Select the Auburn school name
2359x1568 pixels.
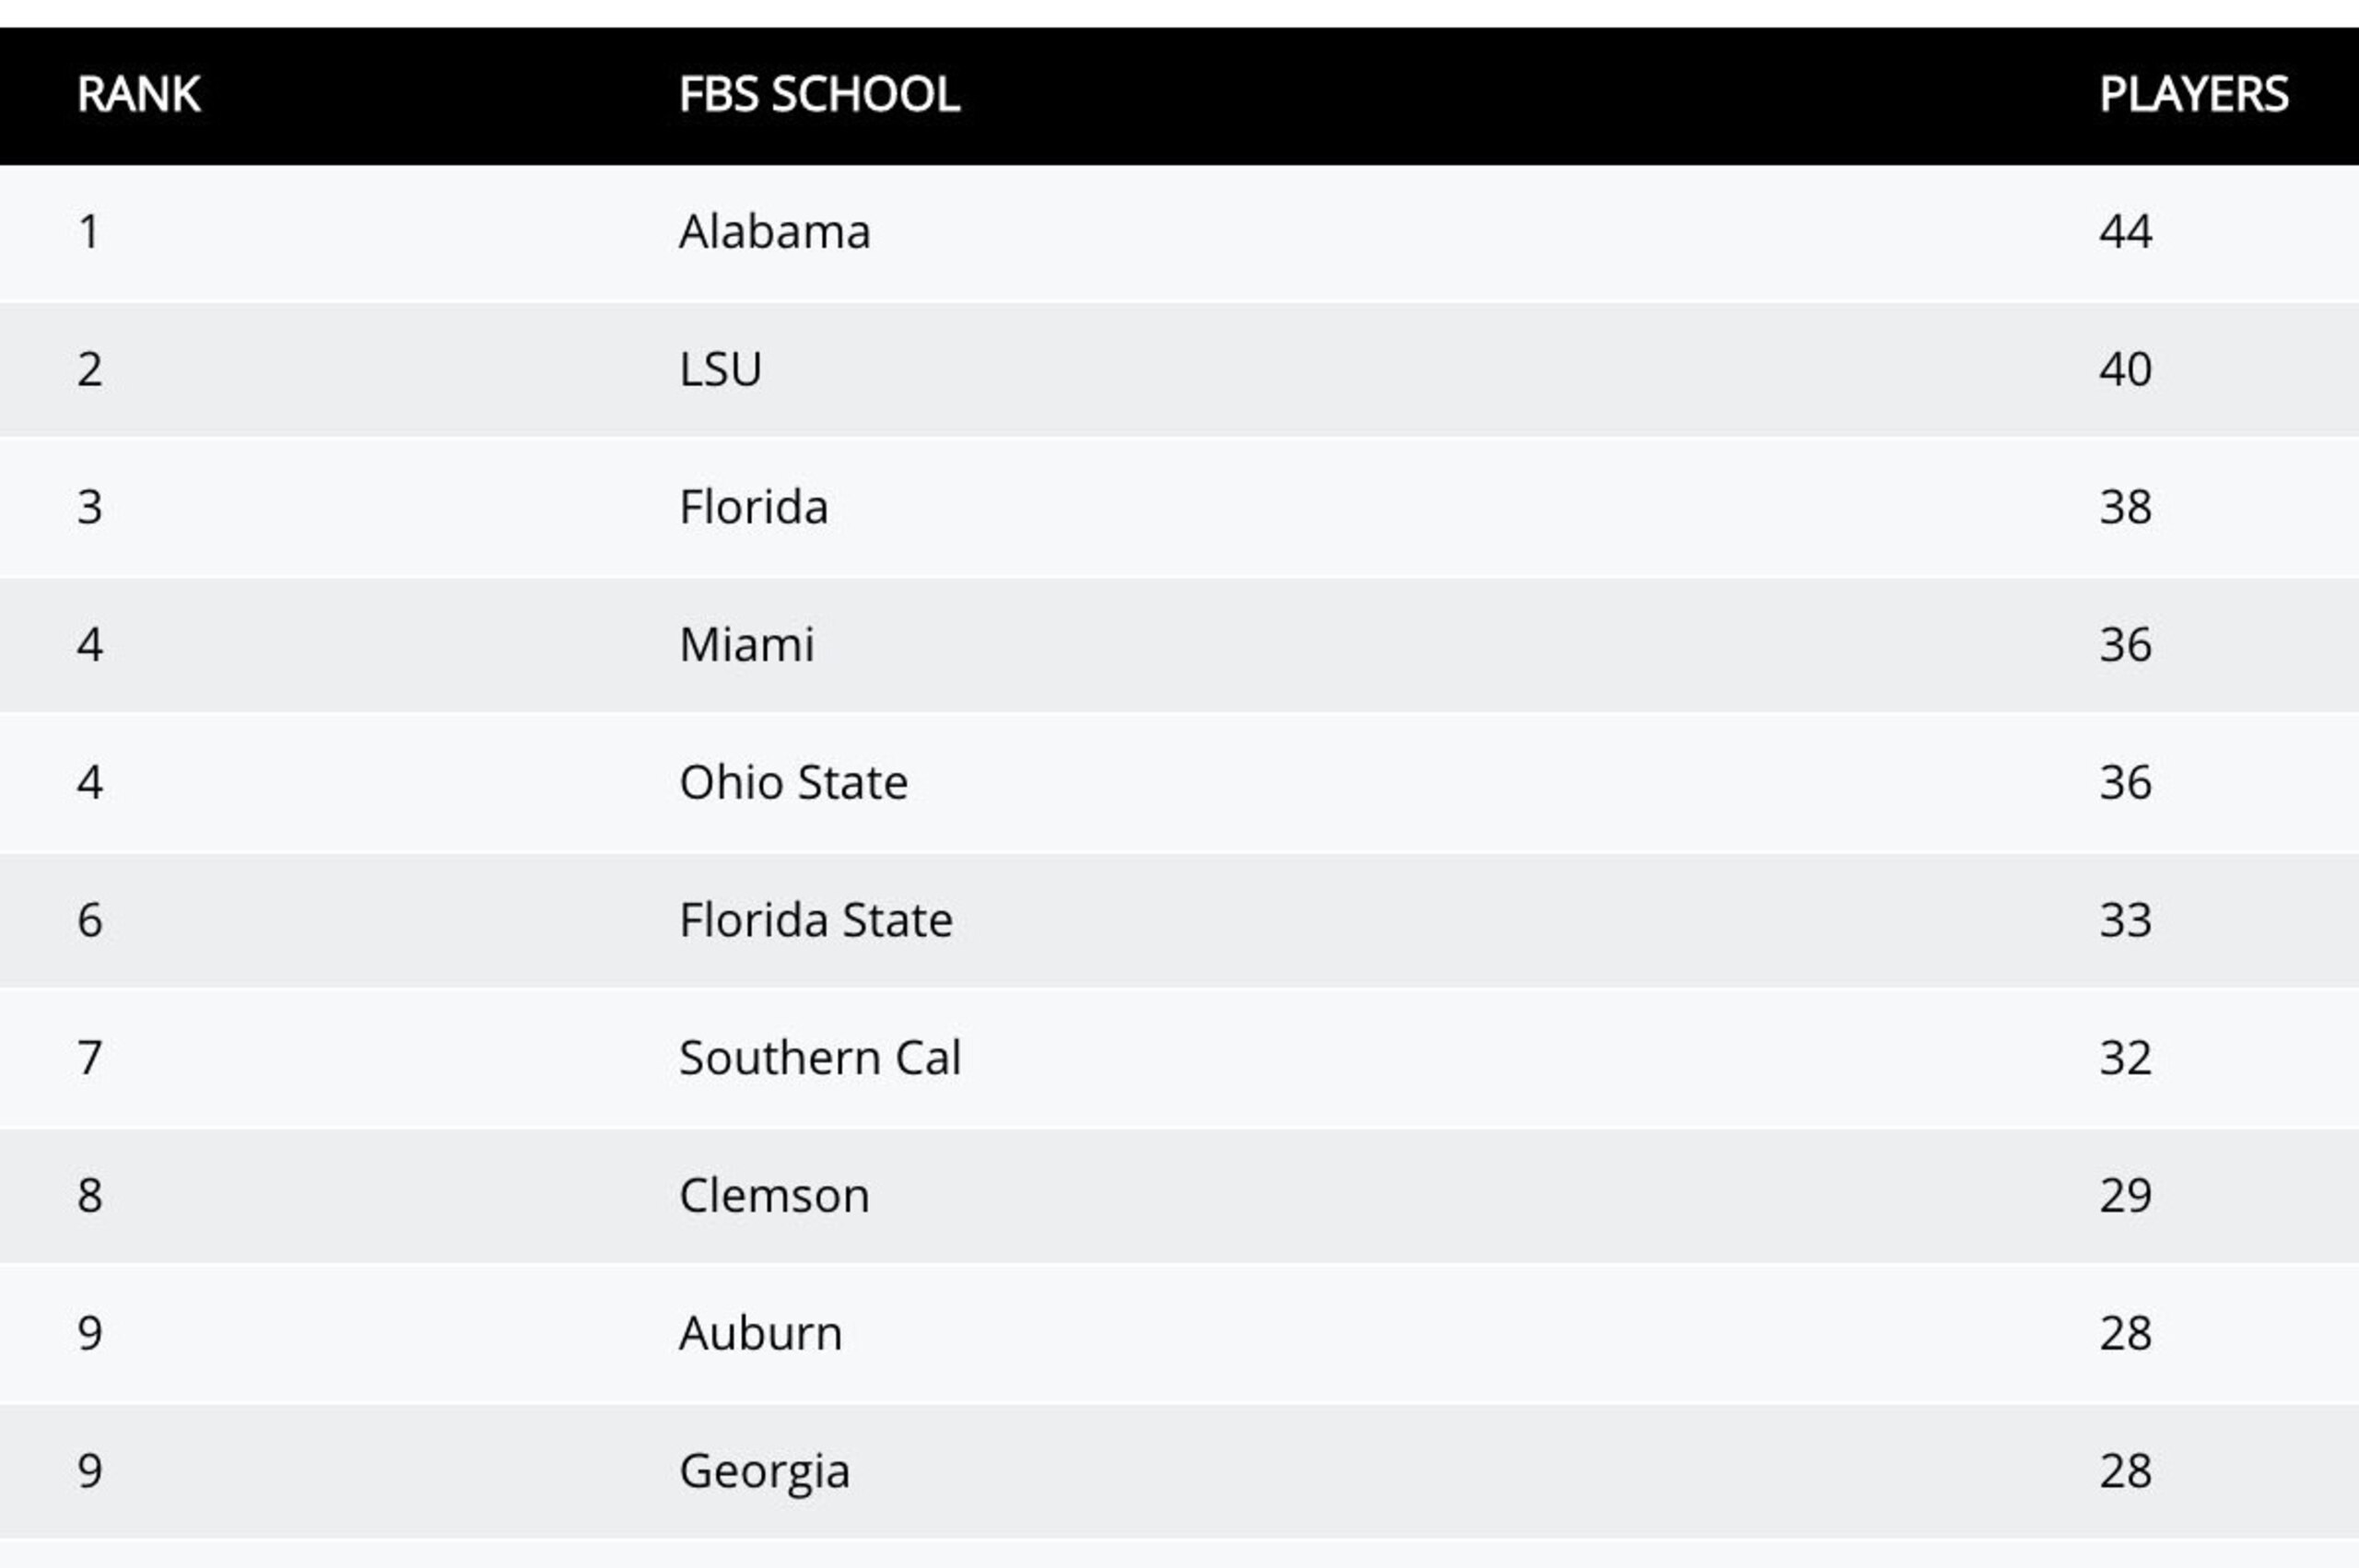click(761, 1333)
